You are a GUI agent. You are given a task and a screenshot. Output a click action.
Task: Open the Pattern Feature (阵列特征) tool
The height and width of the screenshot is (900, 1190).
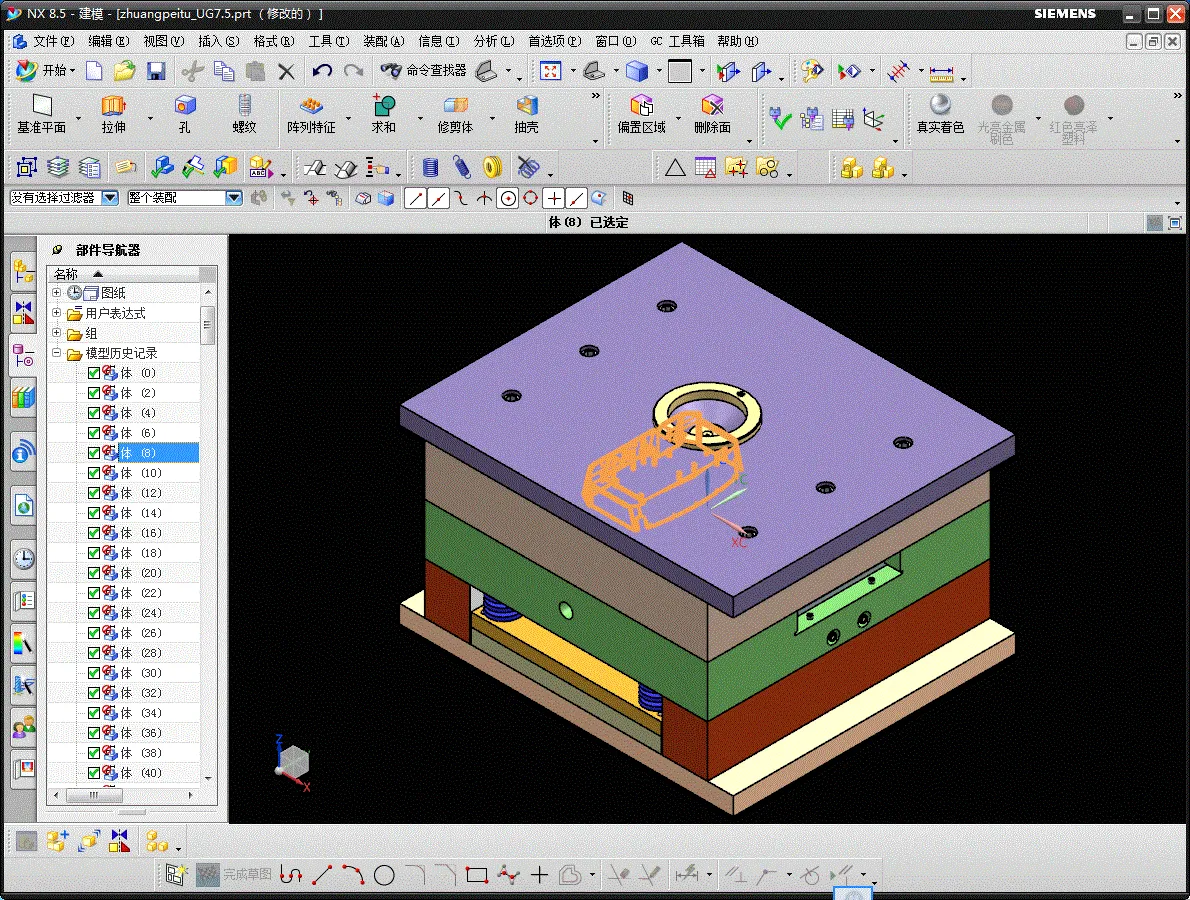[x=311, y=115]
